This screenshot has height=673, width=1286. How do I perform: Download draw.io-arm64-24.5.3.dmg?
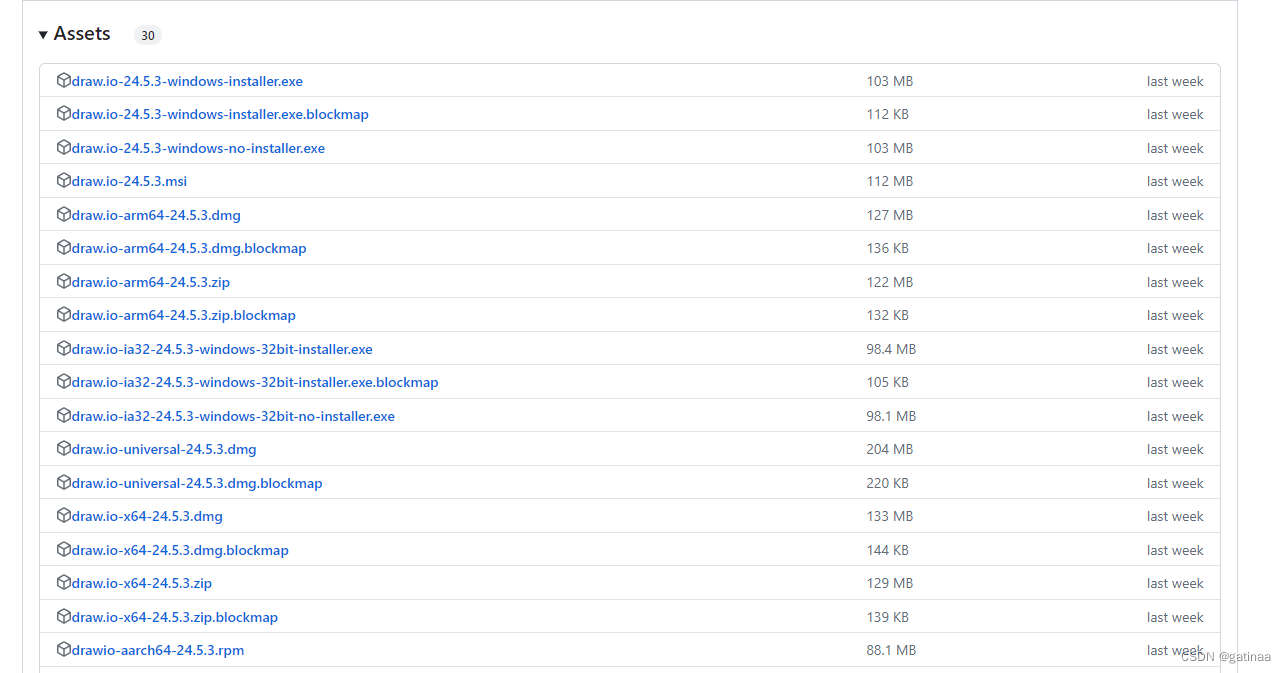click(x=156, y=215)
